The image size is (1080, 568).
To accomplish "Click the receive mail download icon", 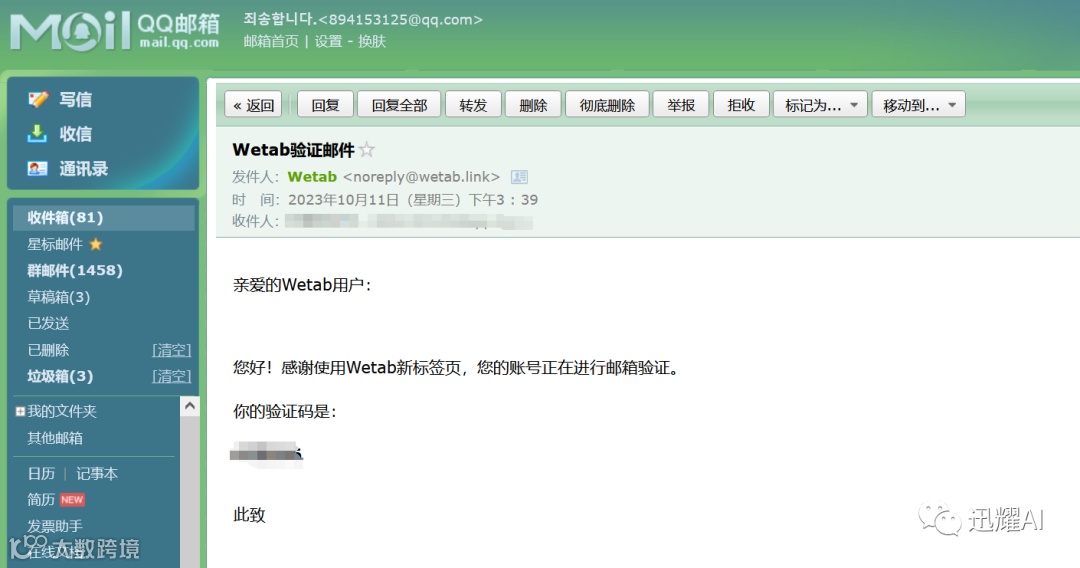I will [x=37, y=134].
